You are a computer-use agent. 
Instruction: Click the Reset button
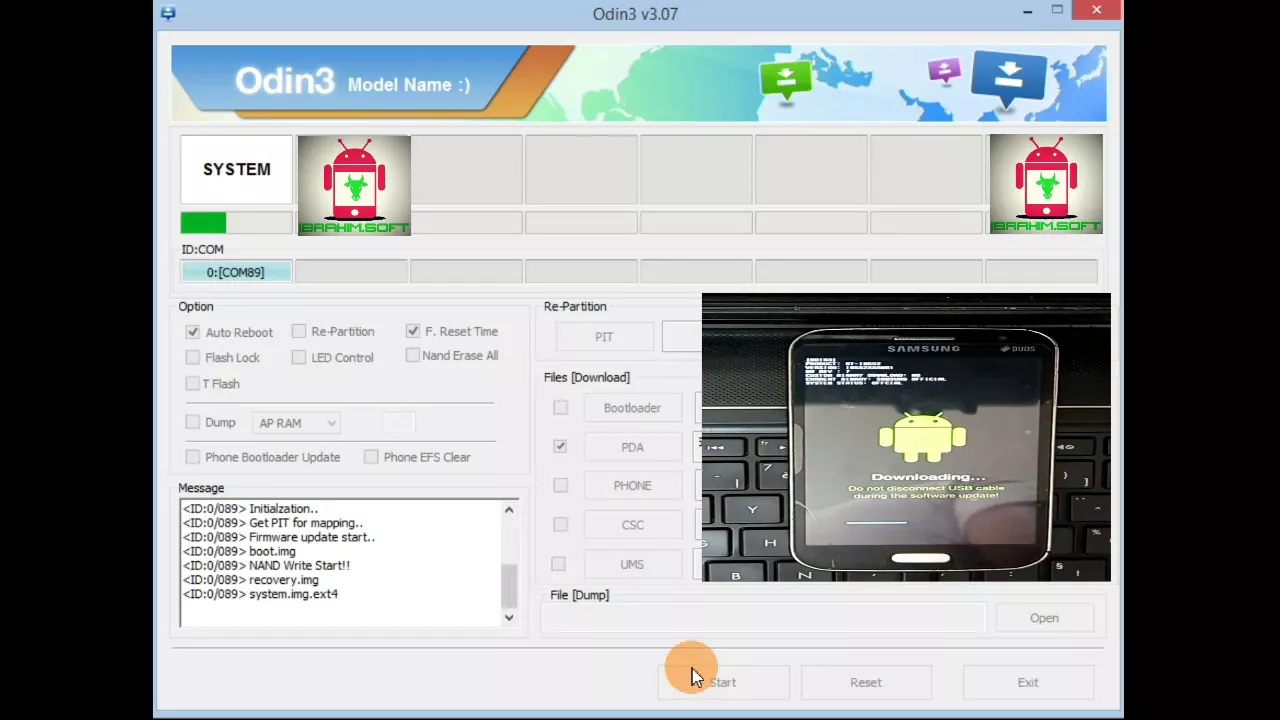pyautogui.click(x=866, y=682)
